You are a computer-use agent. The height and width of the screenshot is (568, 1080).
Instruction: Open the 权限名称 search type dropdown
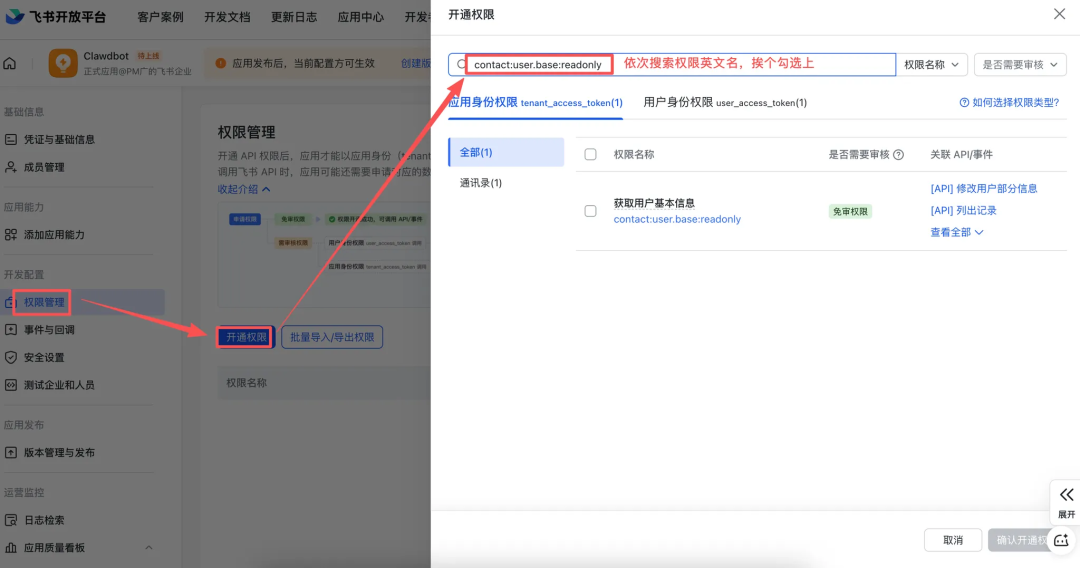pyautogui.click(x=931, y=64)
